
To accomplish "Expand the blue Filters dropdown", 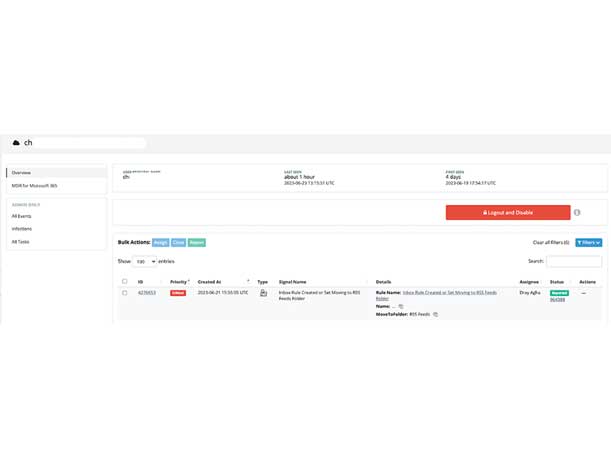I will click(588, 242).
